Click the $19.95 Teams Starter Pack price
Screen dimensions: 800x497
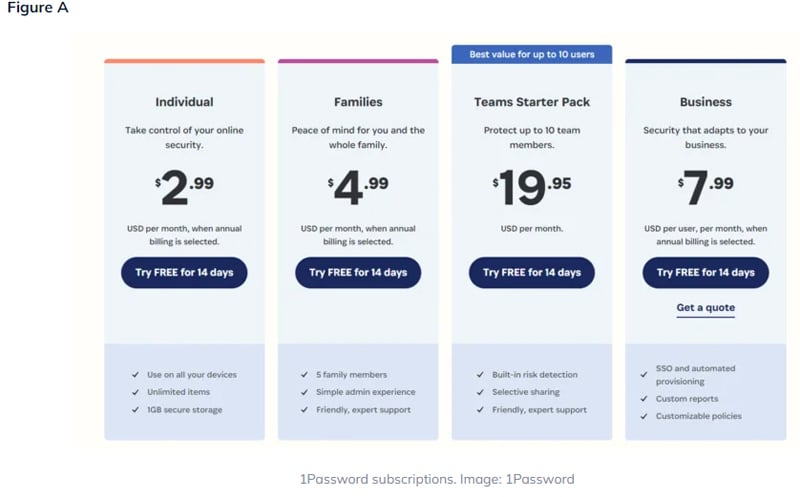[531, 185]
